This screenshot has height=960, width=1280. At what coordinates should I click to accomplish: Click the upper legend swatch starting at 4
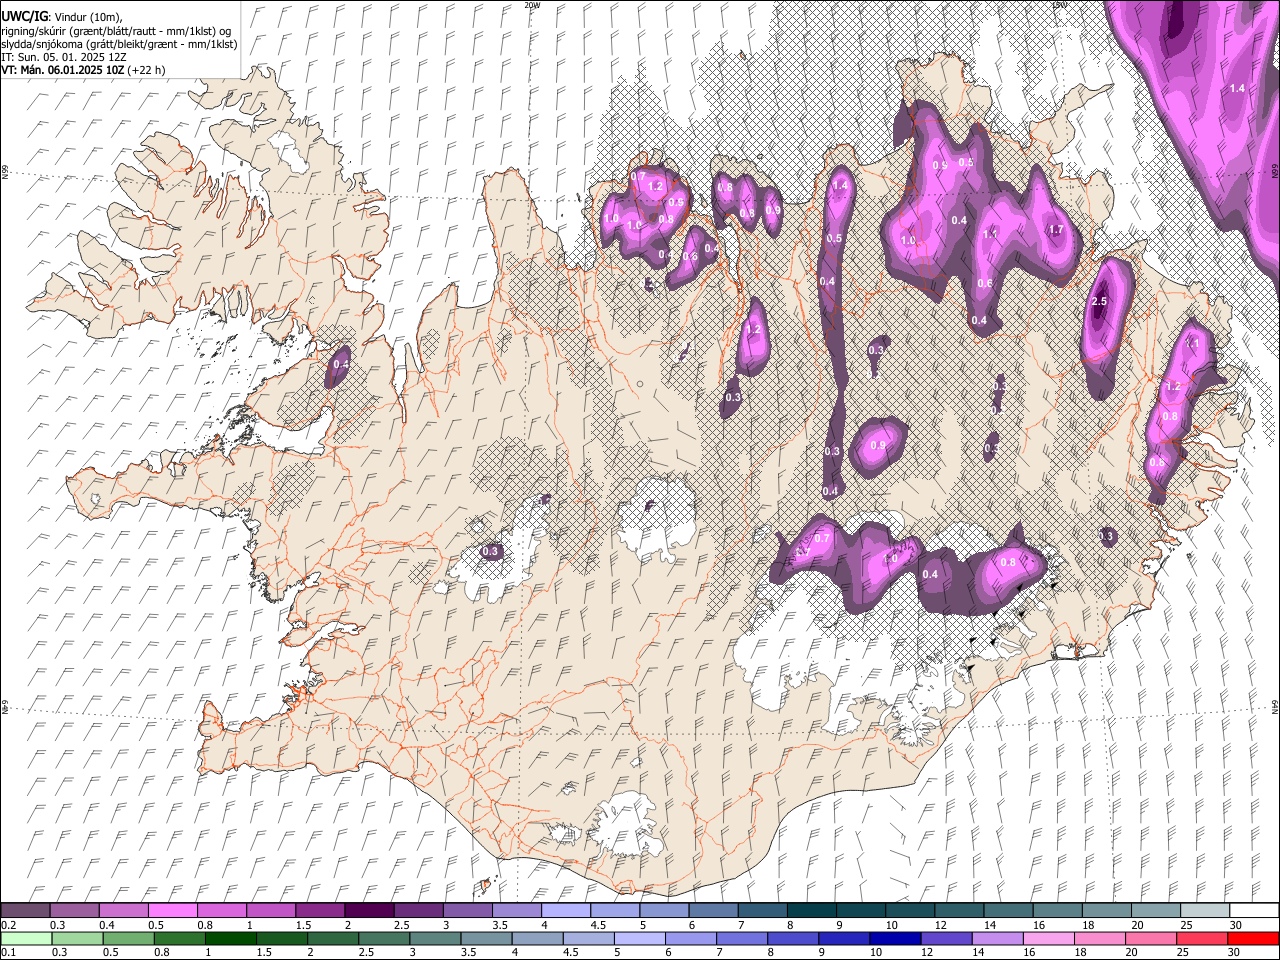[566, 911]
